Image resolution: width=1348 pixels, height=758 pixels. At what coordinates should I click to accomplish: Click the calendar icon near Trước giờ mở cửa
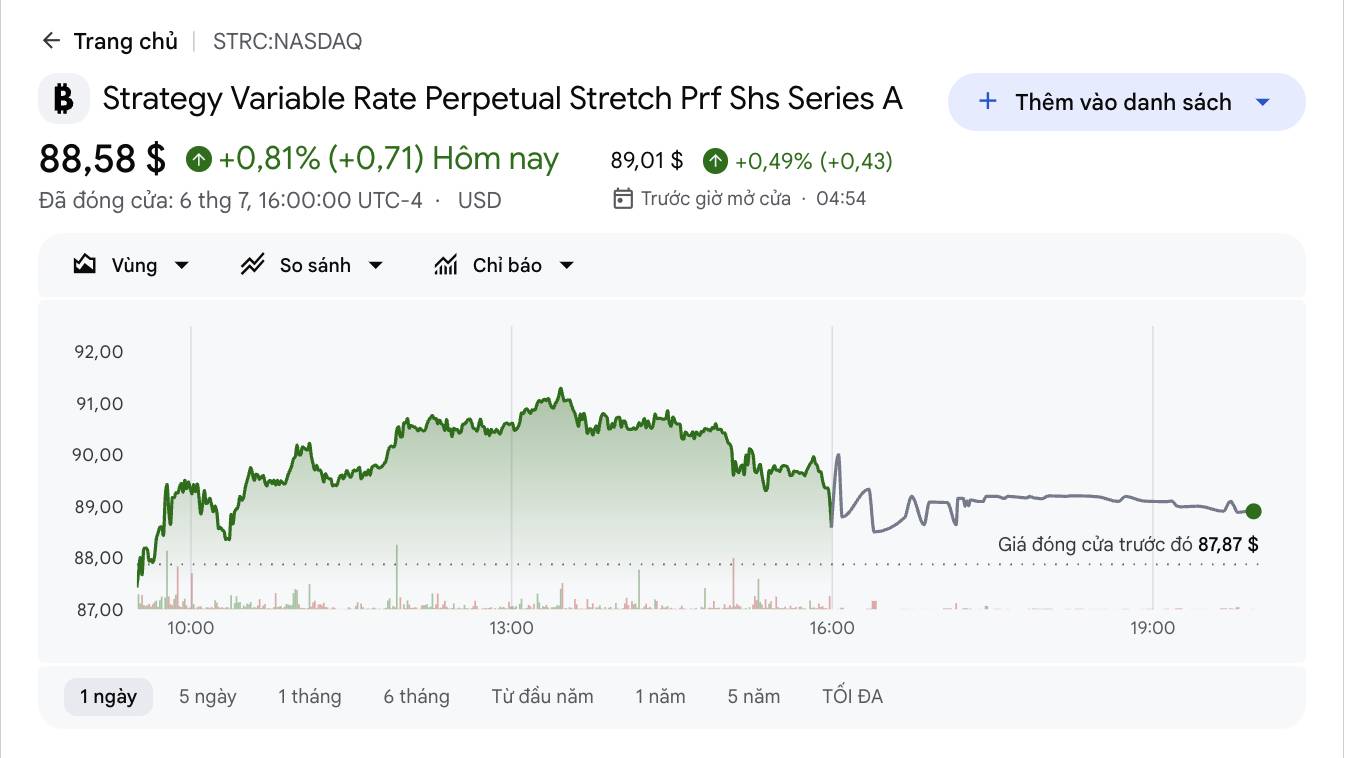point(623,198)
